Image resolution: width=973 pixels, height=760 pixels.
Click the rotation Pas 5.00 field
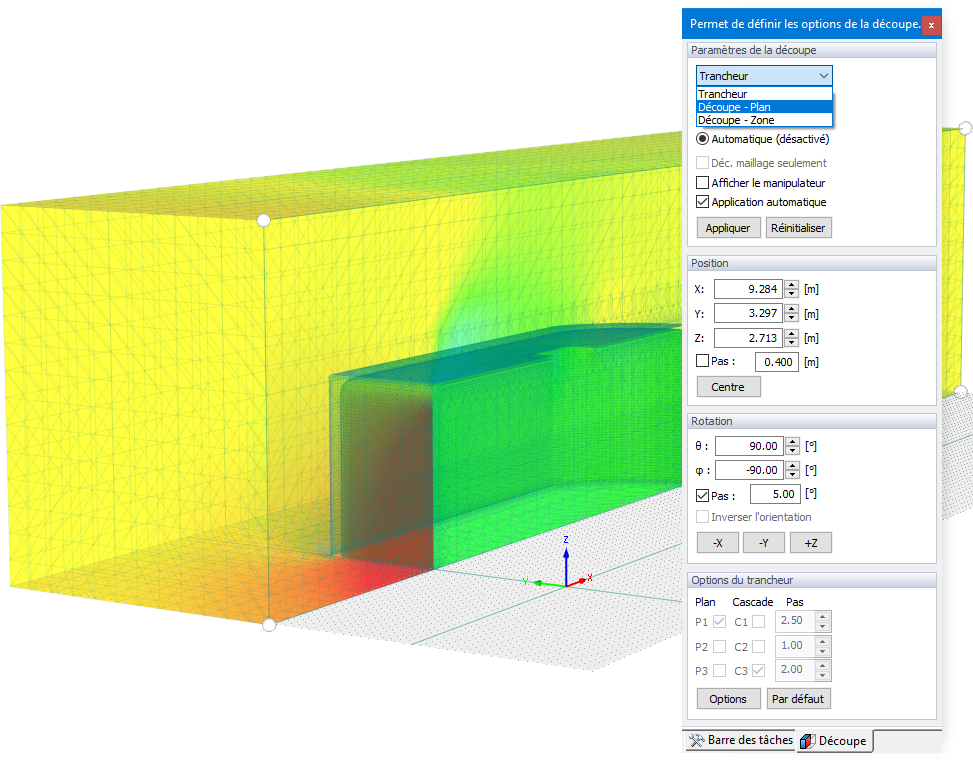[774, 494]
